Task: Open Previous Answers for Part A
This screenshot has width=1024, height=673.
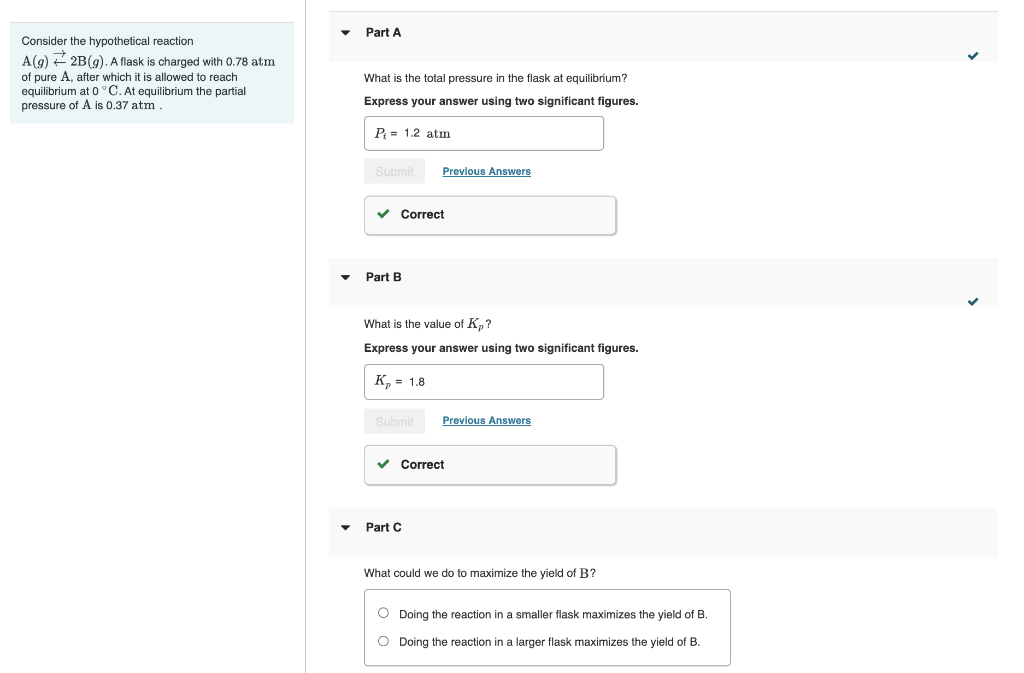Action: click(486, 172)
